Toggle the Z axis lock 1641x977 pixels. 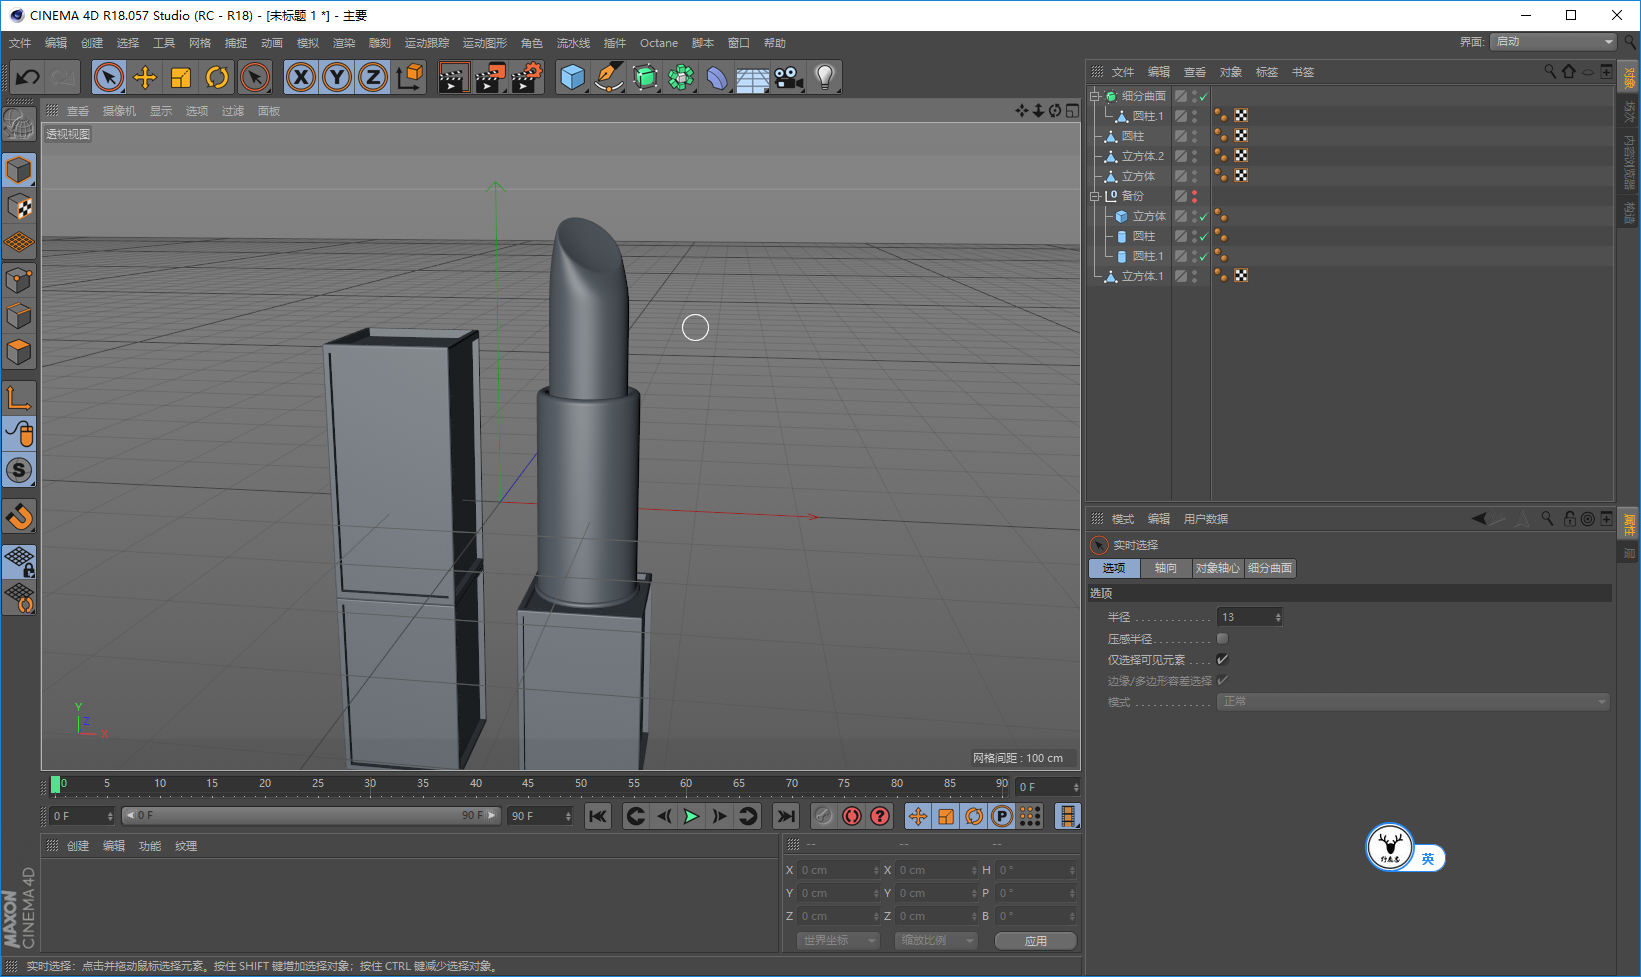point(373,77)
